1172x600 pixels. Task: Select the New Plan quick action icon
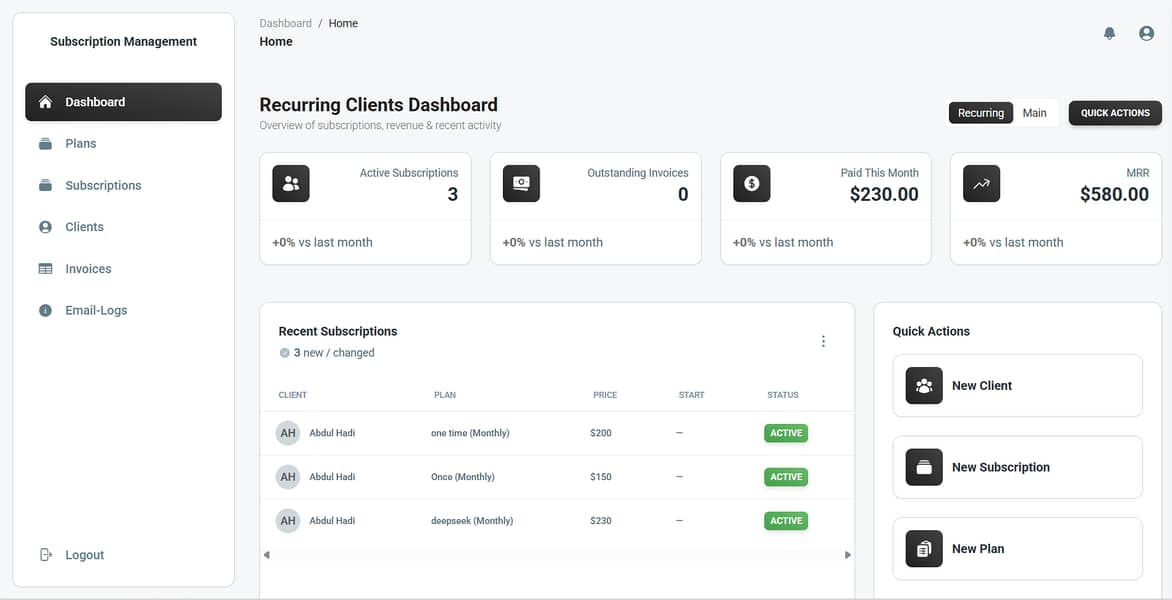[922, 549]
